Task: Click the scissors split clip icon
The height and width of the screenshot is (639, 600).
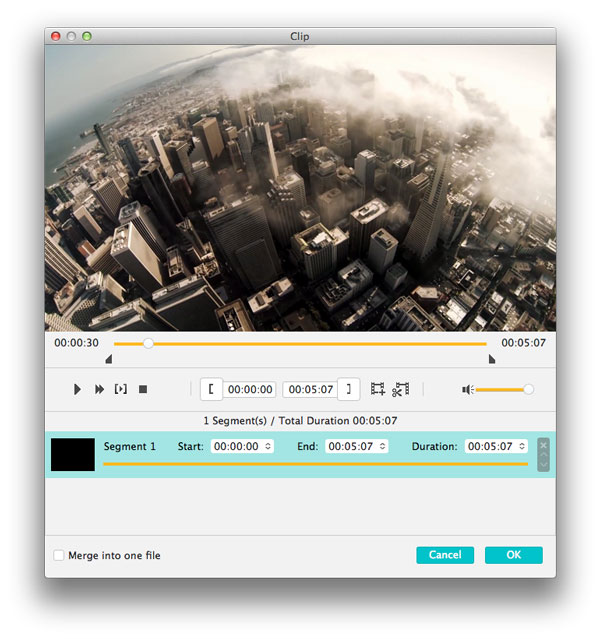Action: (x=401, y=389)
